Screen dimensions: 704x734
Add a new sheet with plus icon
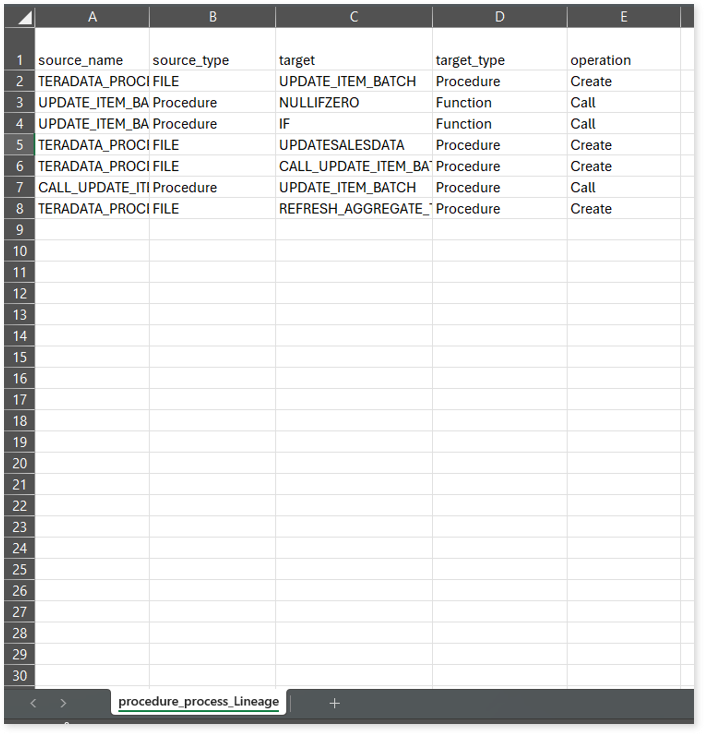point(334,703)
